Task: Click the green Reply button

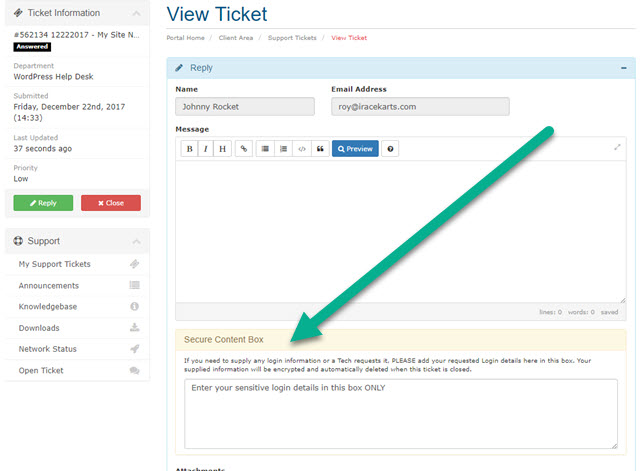Action: click(x=43, y=203)
